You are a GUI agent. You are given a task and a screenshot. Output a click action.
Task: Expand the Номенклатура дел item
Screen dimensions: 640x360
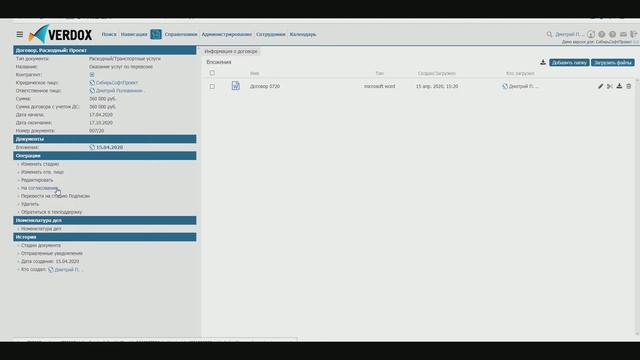[x=41, y=229]
